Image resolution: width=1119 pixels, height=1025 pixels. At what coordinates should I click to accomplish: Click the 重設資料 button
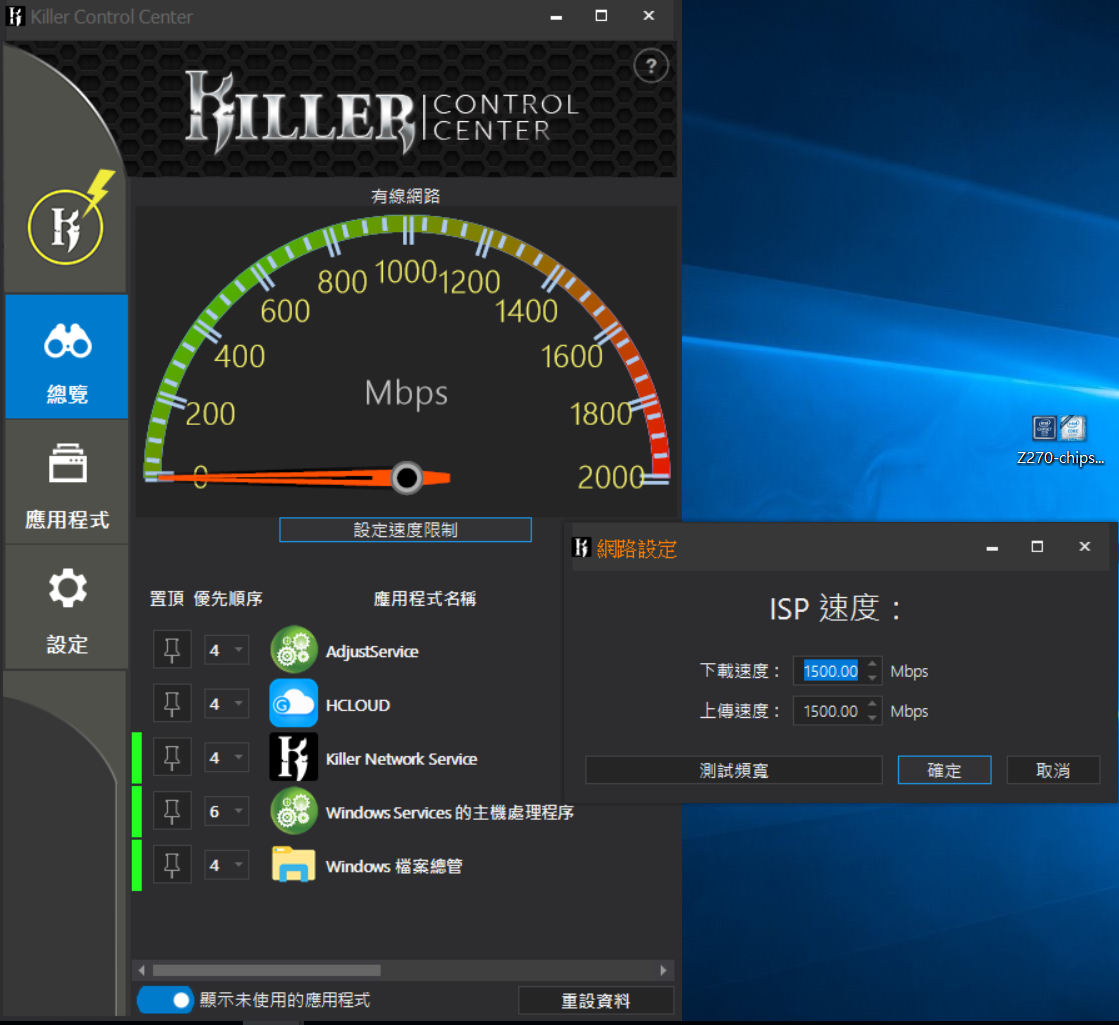(x=596, y=1001)
